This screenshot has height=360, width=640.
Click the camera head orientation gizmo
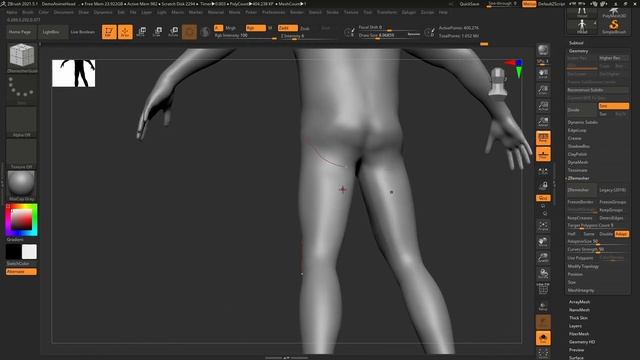point(498,82)
